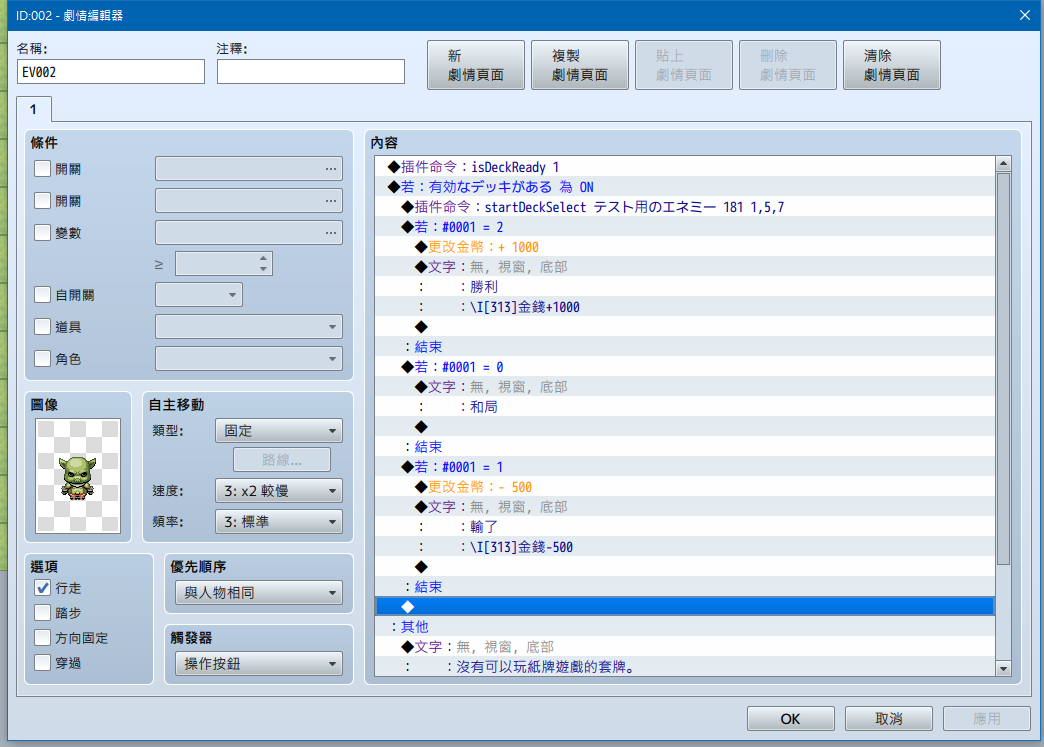Image resolution: width=1044 pixels, height=747 pixels.
Task: Select the 其他 else branch line
Action: [685, 626]
